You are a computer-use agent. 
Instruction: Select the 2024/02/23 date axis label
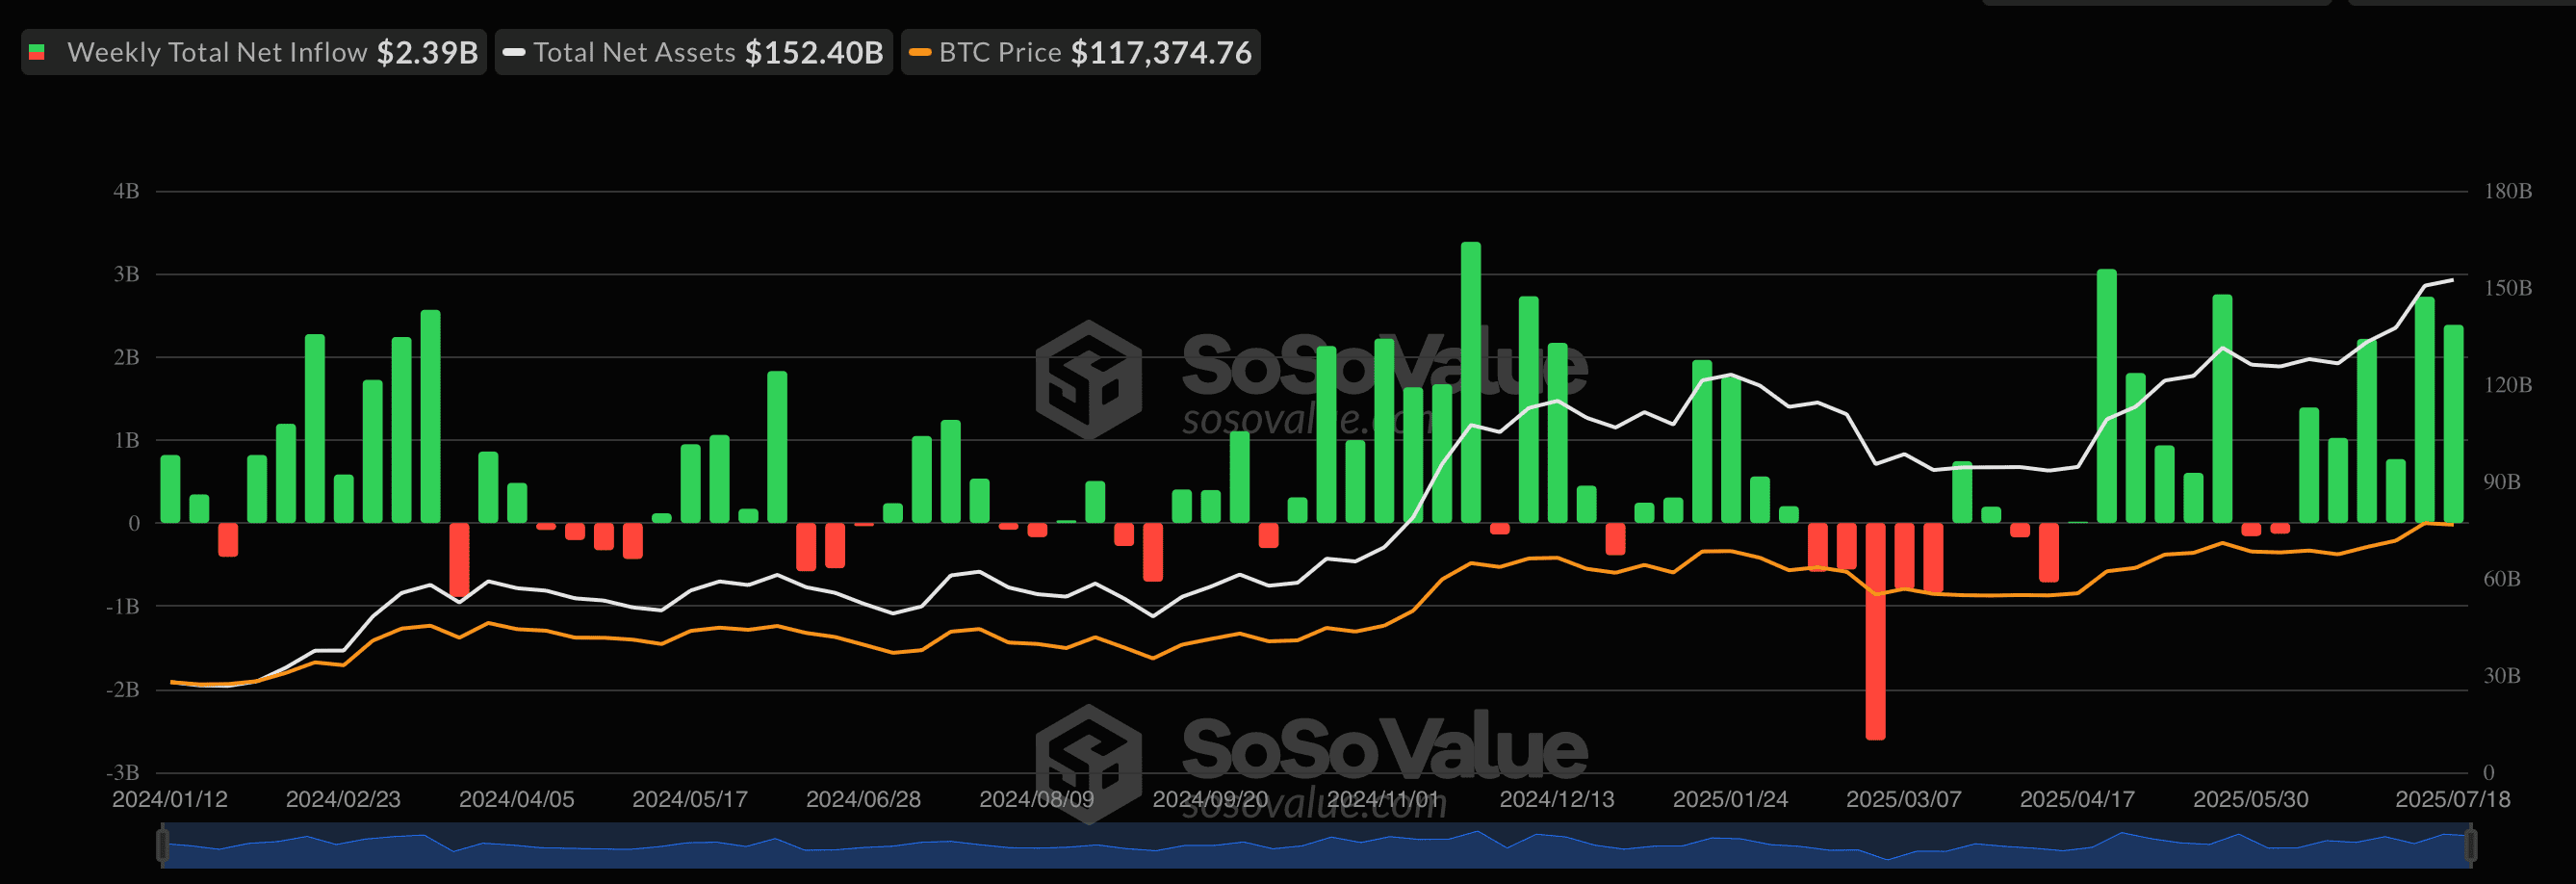point(343,799)
